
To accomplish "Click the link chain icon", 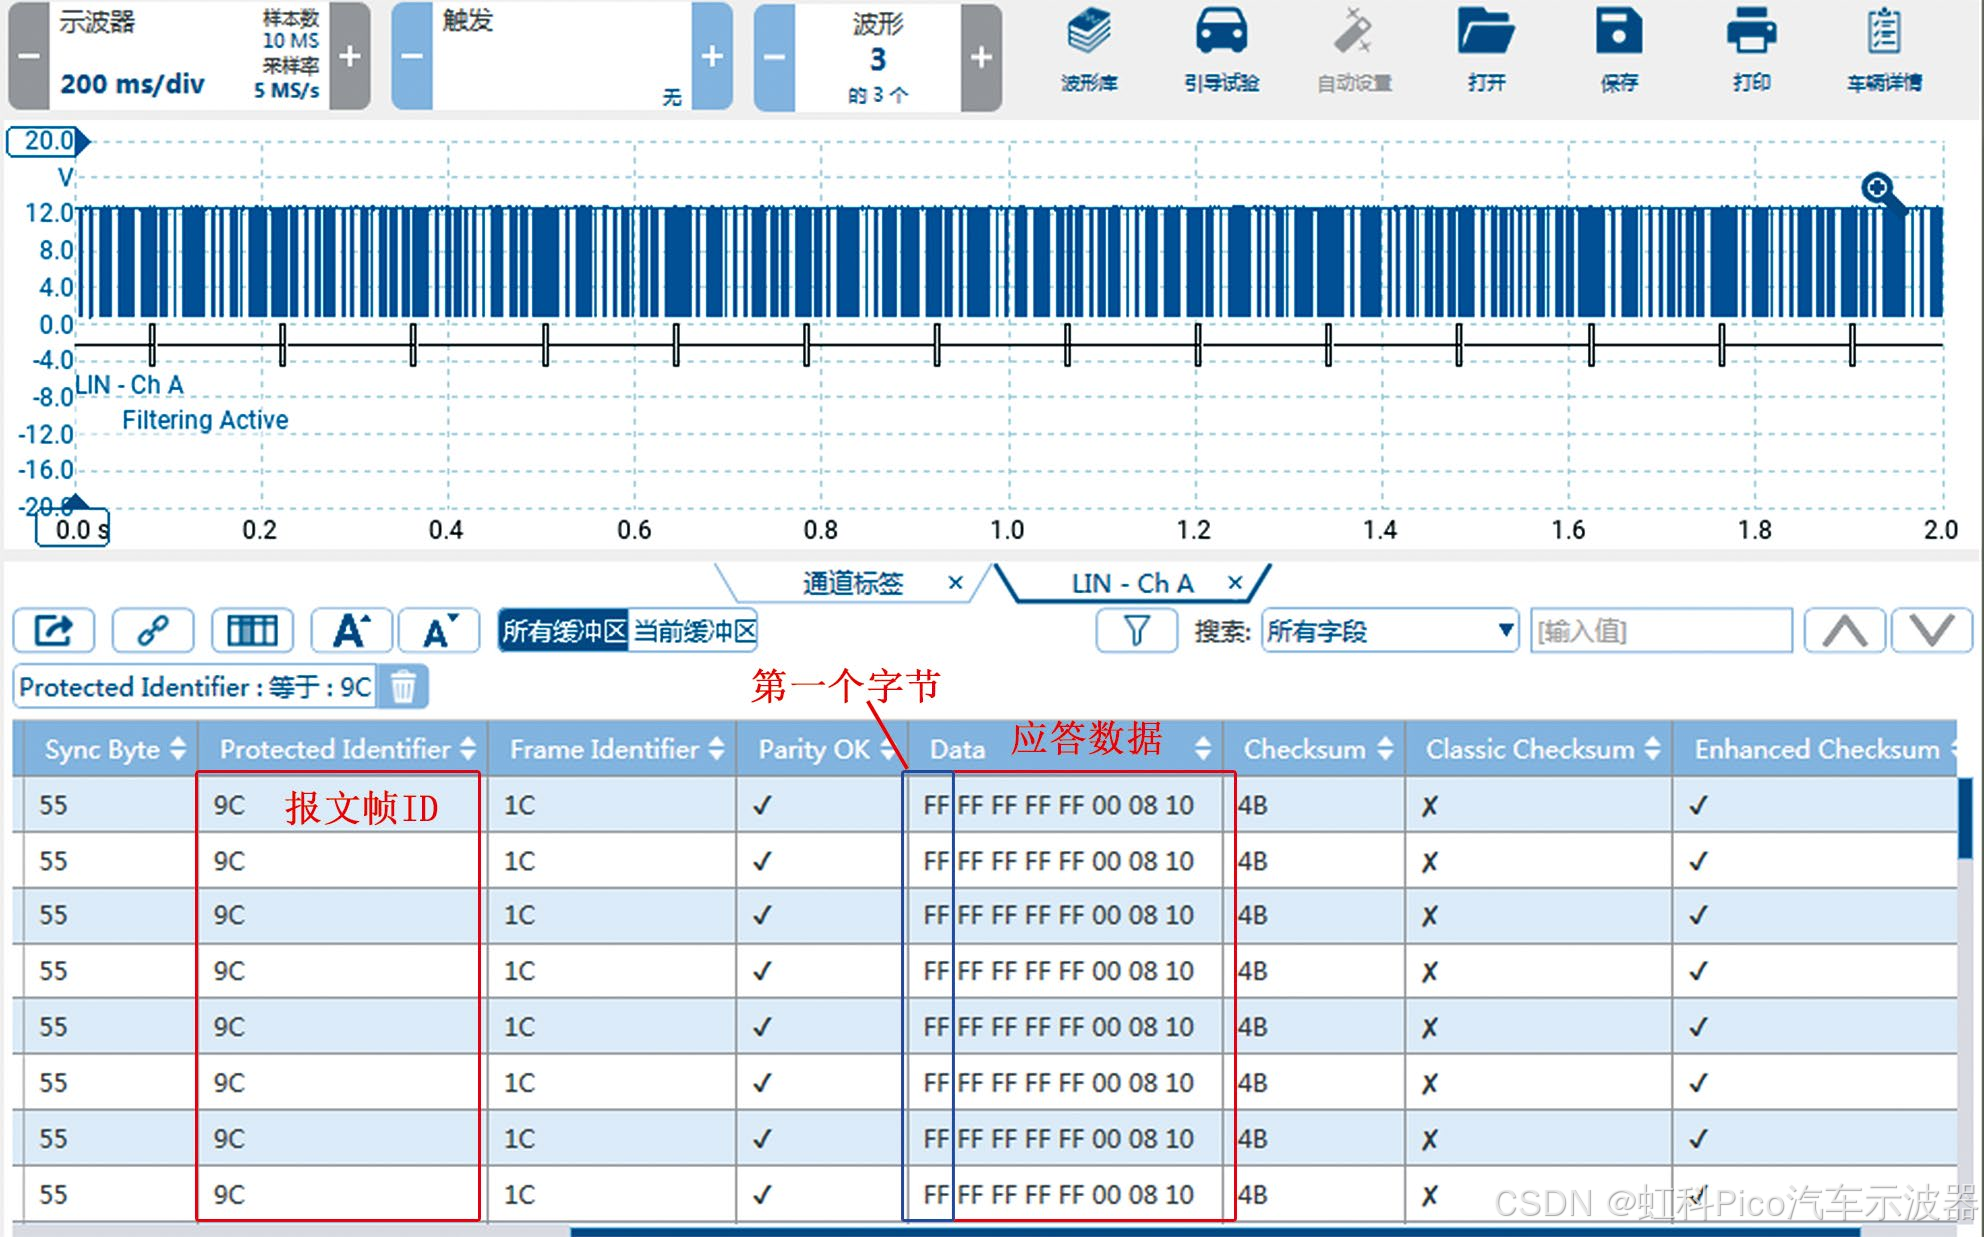I will (x=153, y=631).
